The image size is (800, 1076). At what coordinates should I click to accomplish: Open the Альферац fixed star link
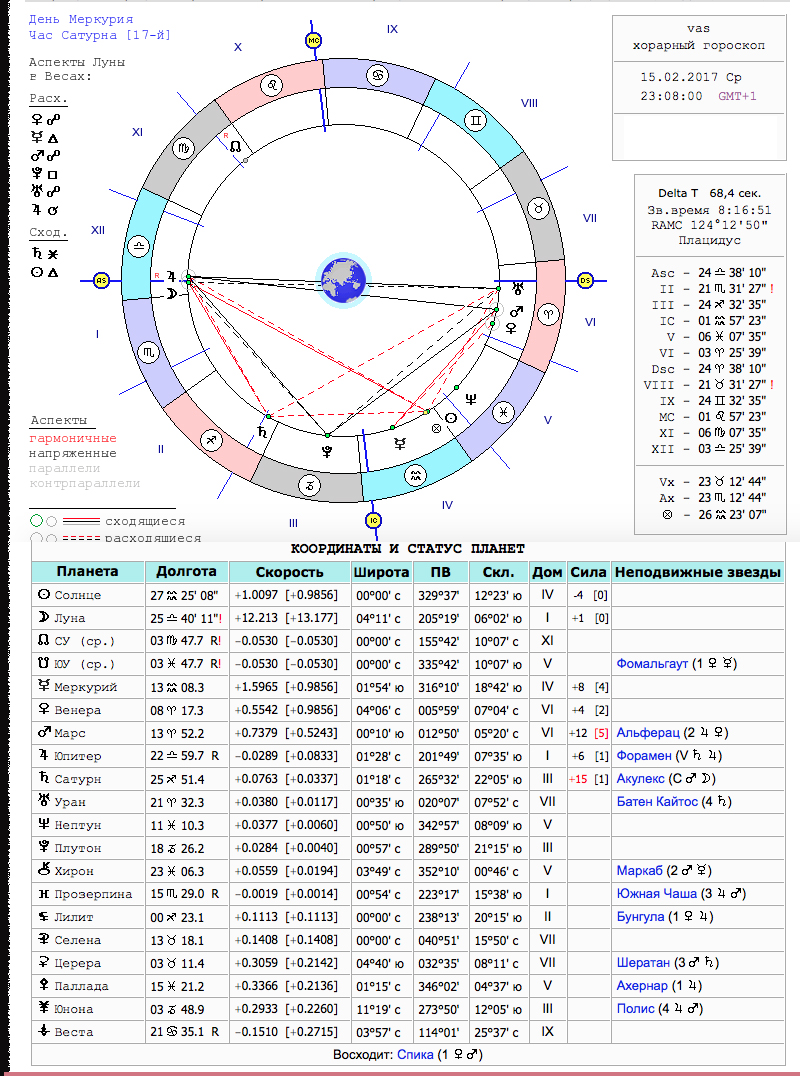point(648,733)
